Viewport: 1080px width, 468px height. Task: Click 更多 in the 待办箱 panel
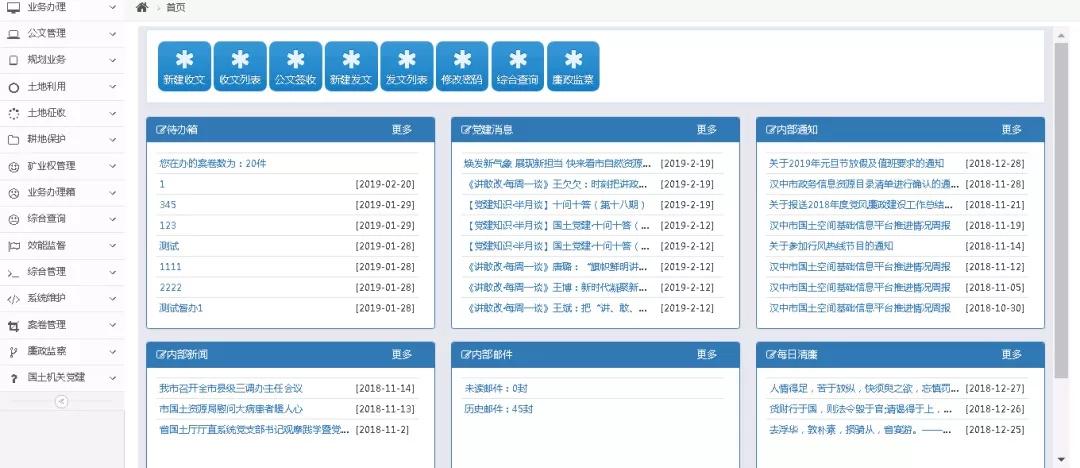[x=402, y=129]
